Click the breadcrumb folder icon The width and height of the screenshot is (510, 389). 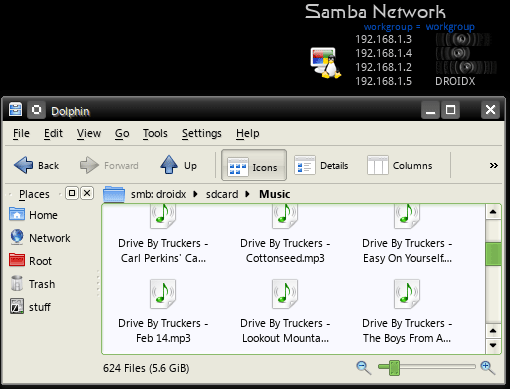click(x=114, y=194)
